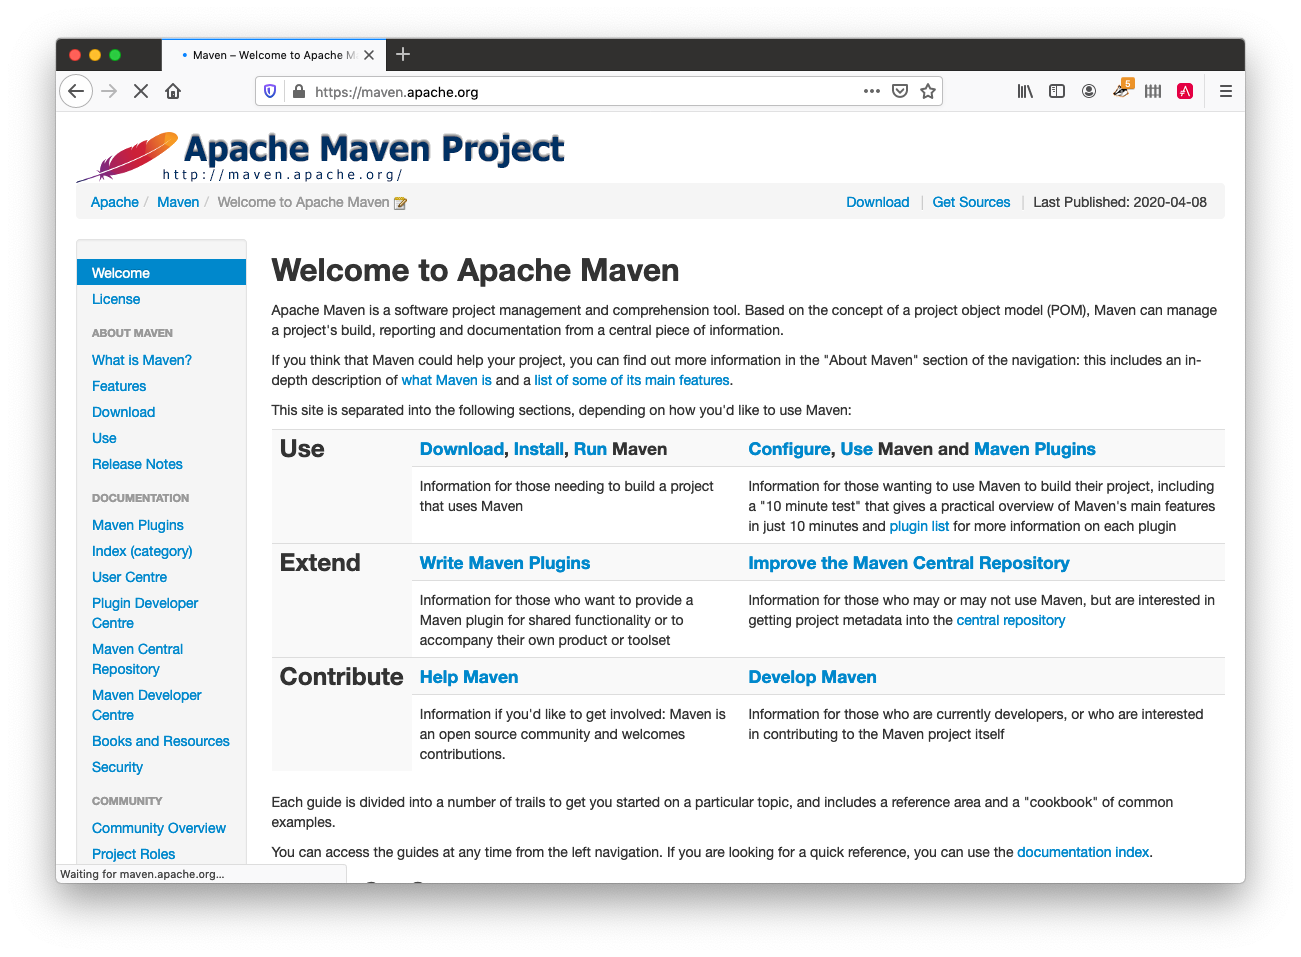
Task: Show site security padlock details
Action: click(x=298, y=91)
